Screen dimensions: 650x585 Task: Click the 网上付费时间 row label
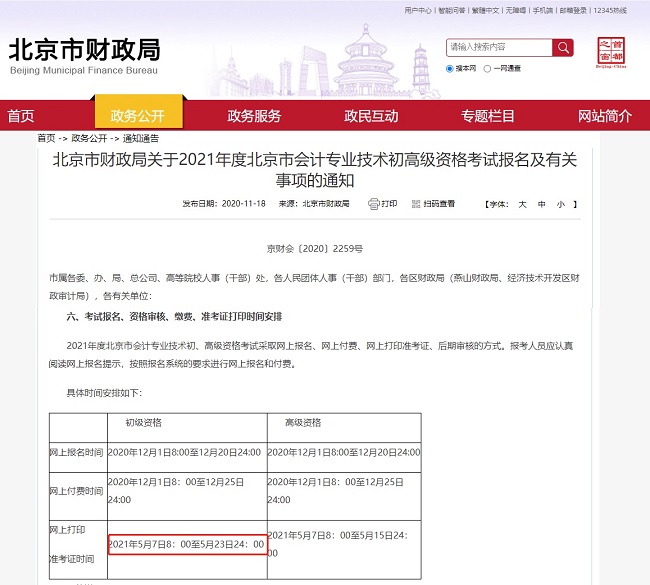[76, 491]
